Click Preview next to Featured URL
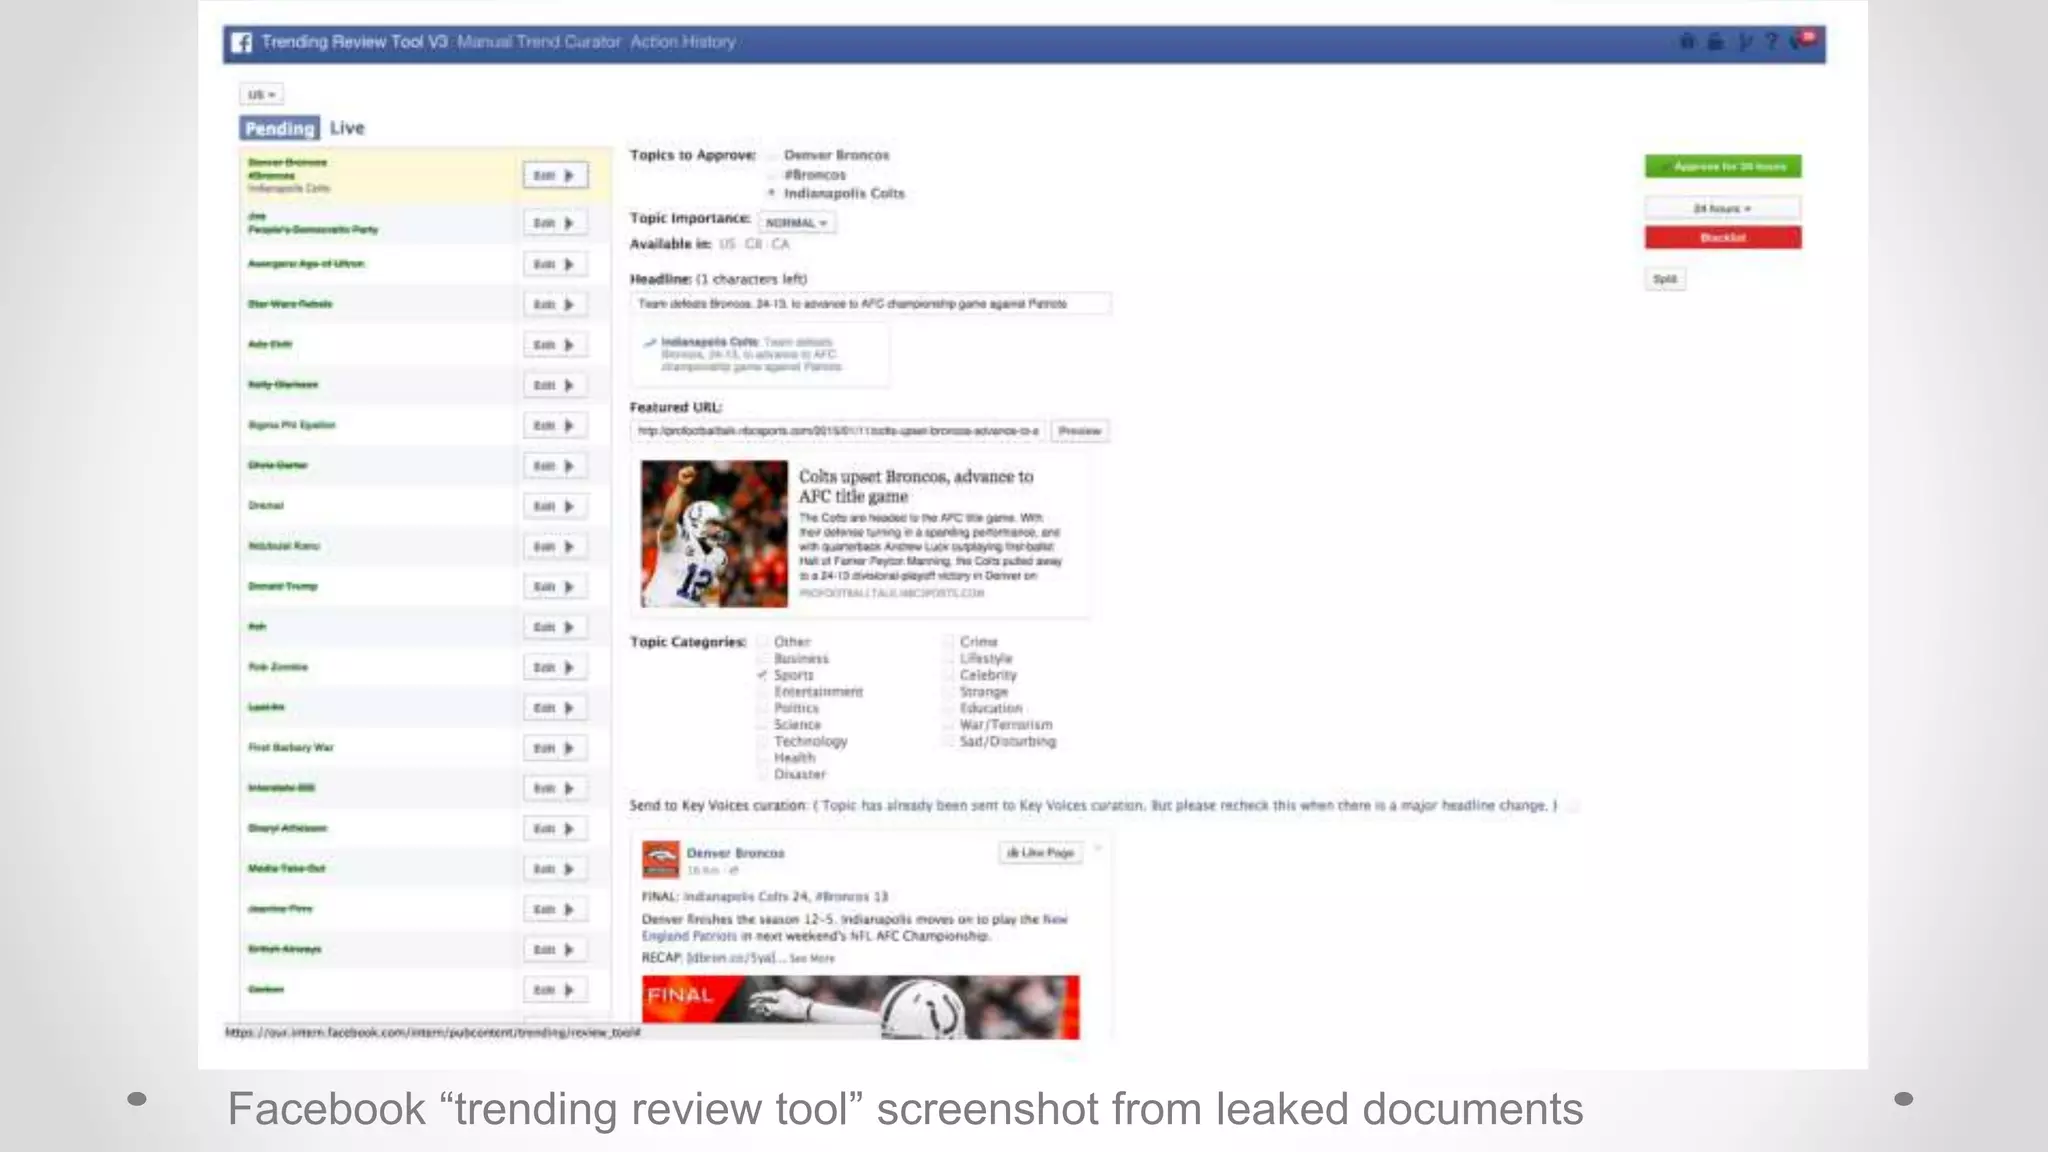The image size is (2048, 1152). (x=1079, y=431)
